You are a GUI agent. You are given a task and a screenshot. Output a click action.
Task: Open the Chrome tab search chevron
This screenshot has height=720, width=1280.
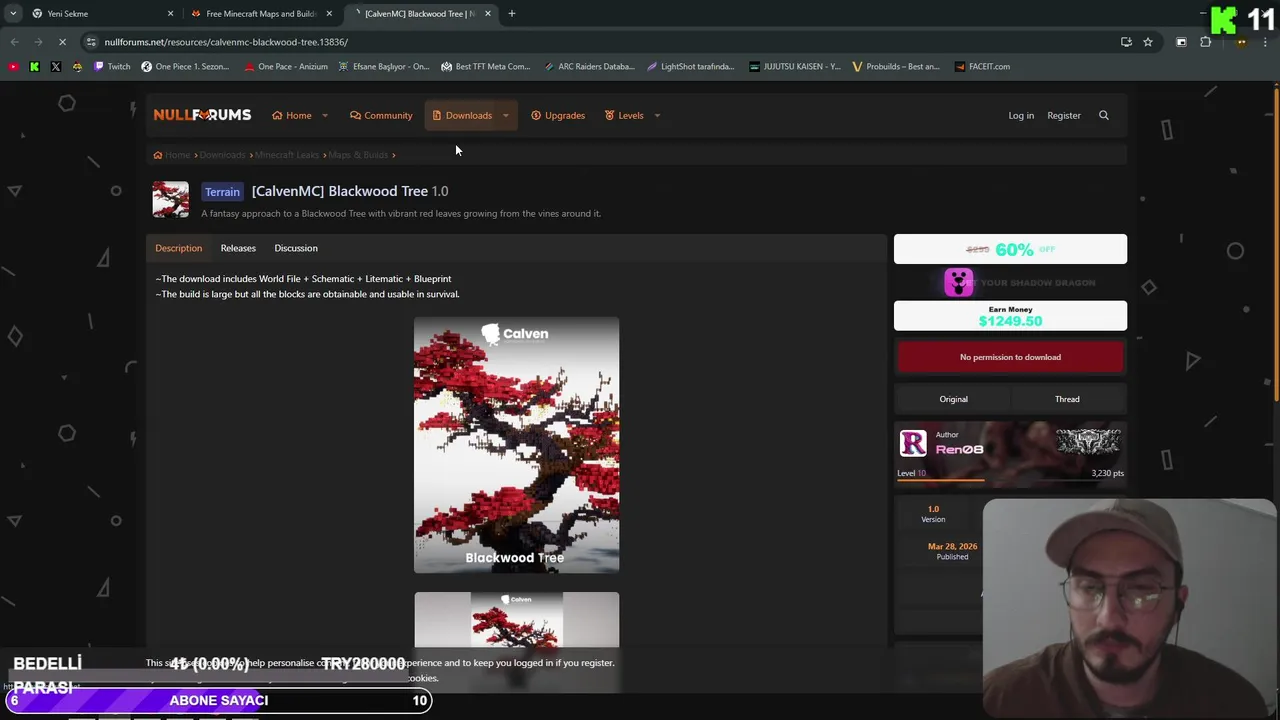[12, 14]
